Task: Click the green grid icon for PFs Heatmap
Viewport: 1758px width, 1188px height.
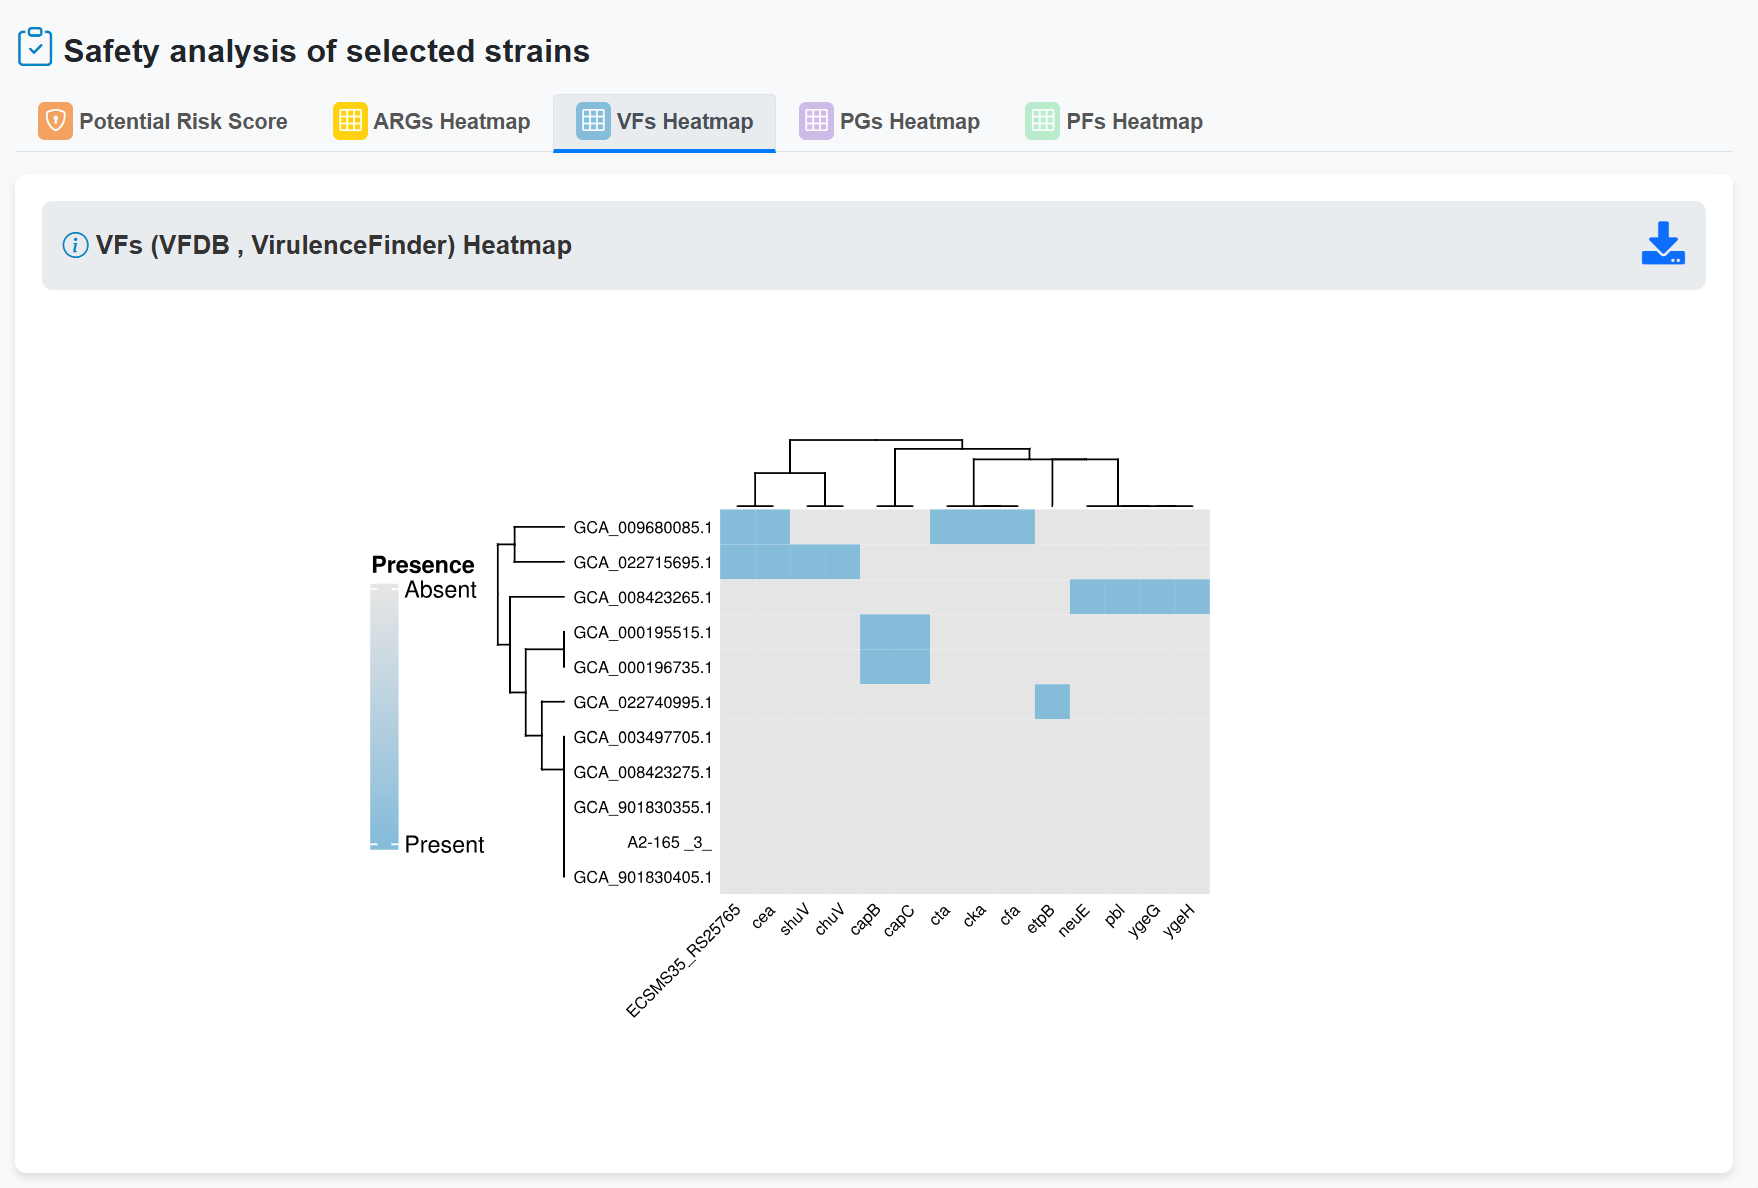Action: tap(1042, 121)
